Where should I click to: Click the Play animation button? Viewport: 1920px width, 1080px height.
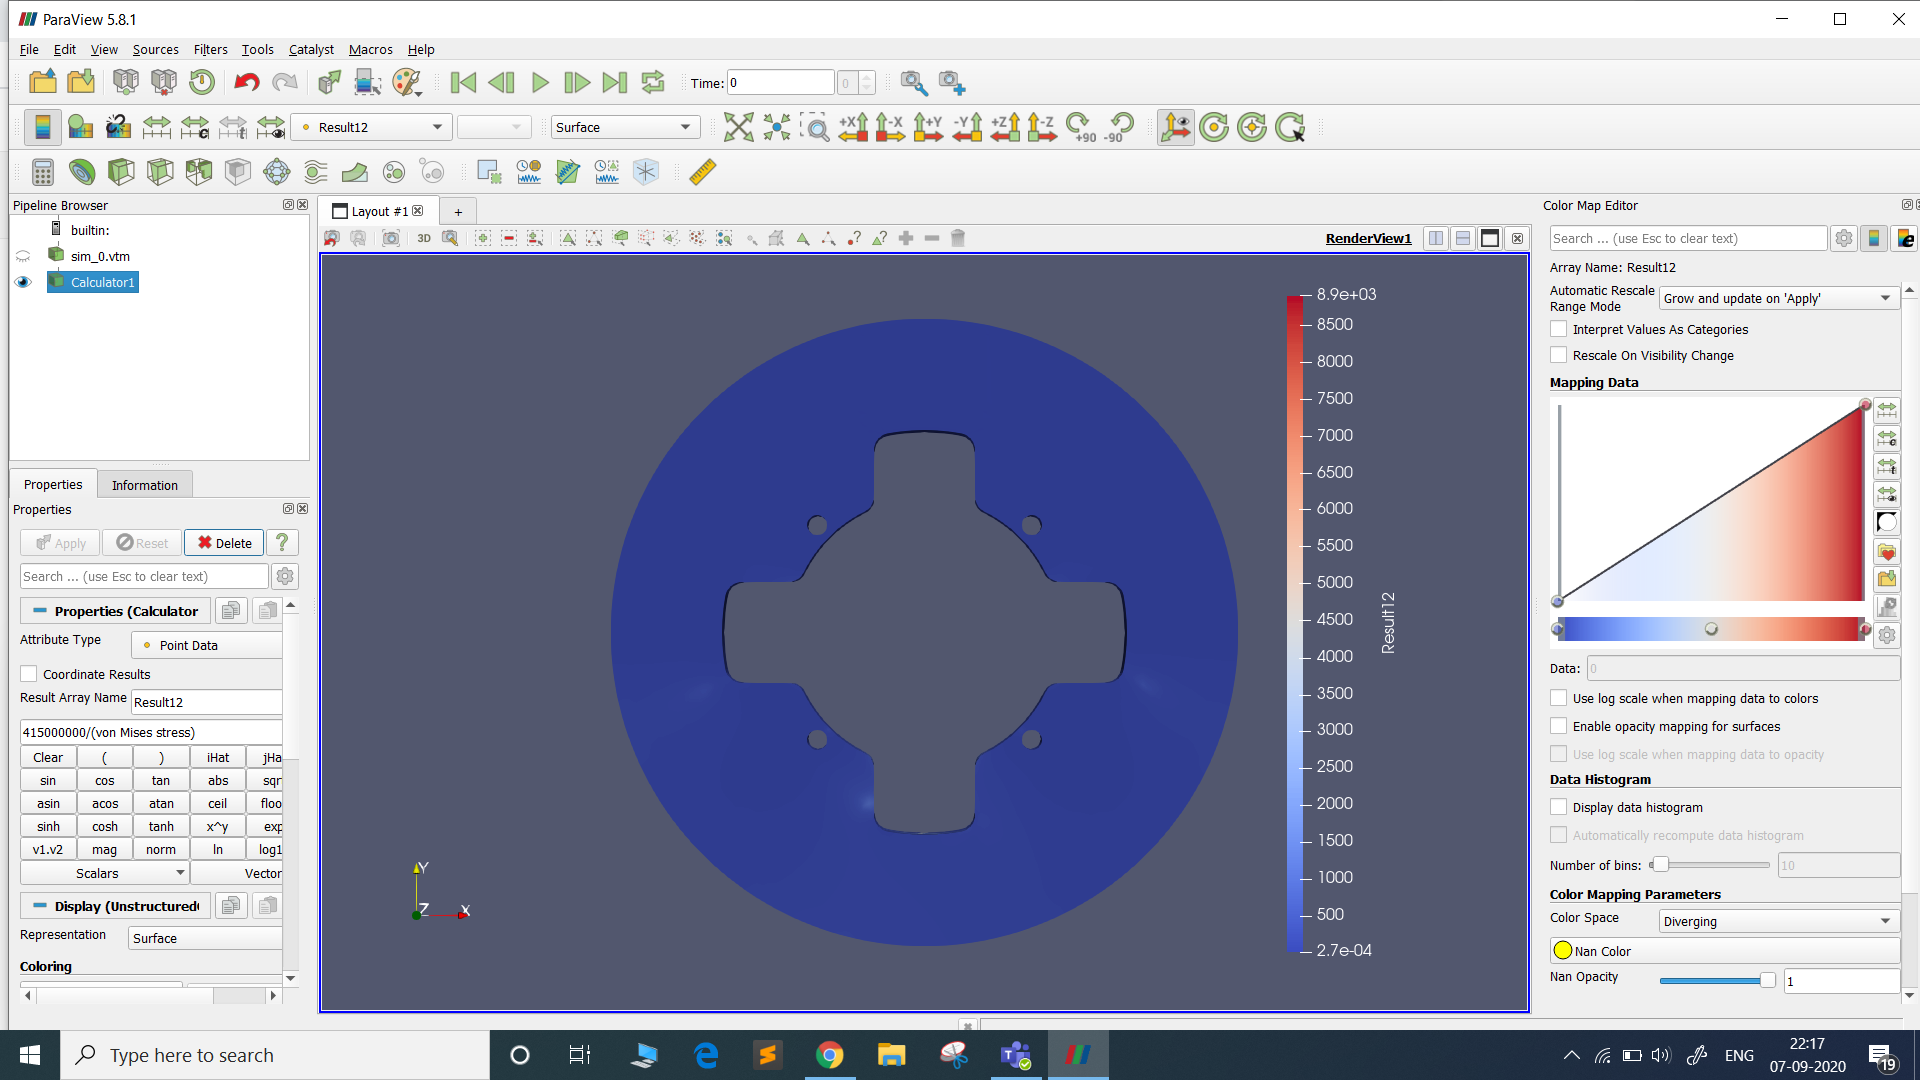click(x=540, y=83)
